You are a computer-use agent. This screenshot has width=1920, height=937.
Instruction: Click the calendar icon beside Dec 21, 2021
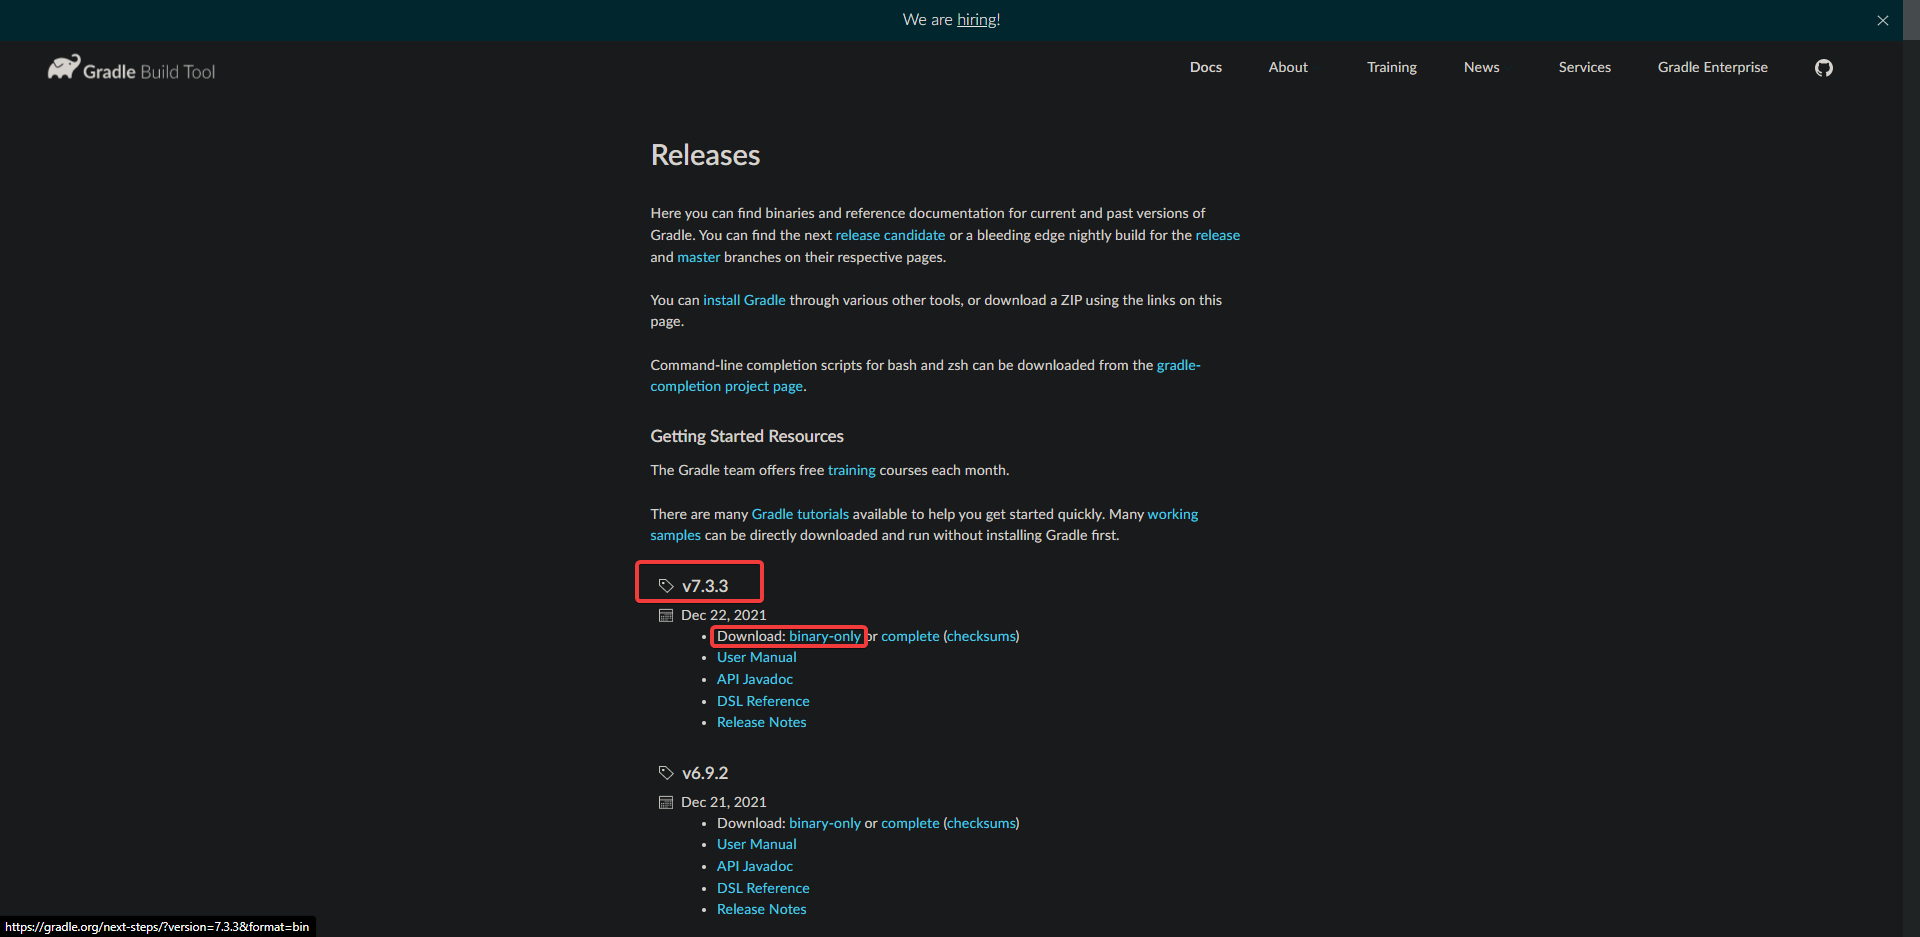click(x=666, y=802)
